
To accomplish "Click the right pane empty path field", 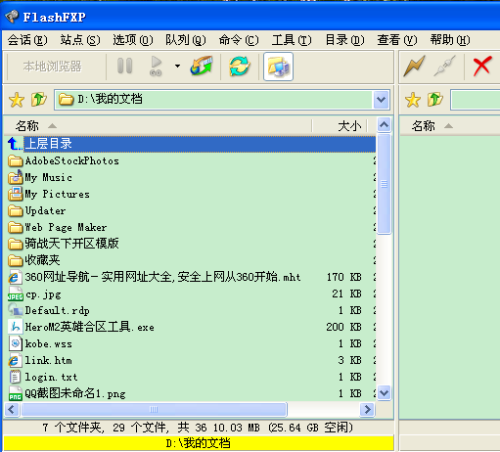I will (475, 100).
